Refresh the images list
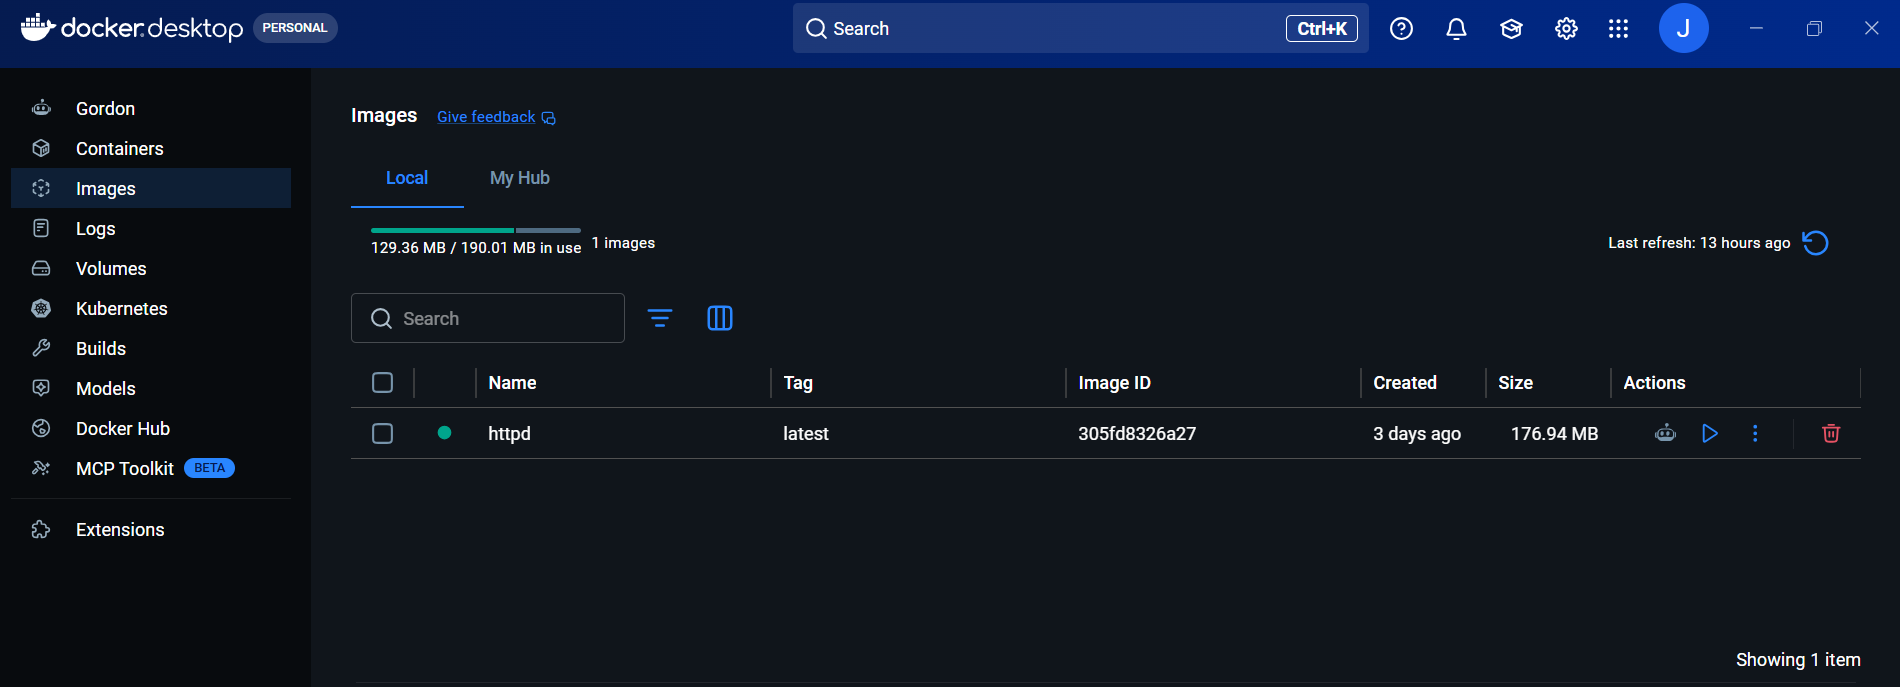This screenshot has height=687, width=1900. click(1815, 243)
